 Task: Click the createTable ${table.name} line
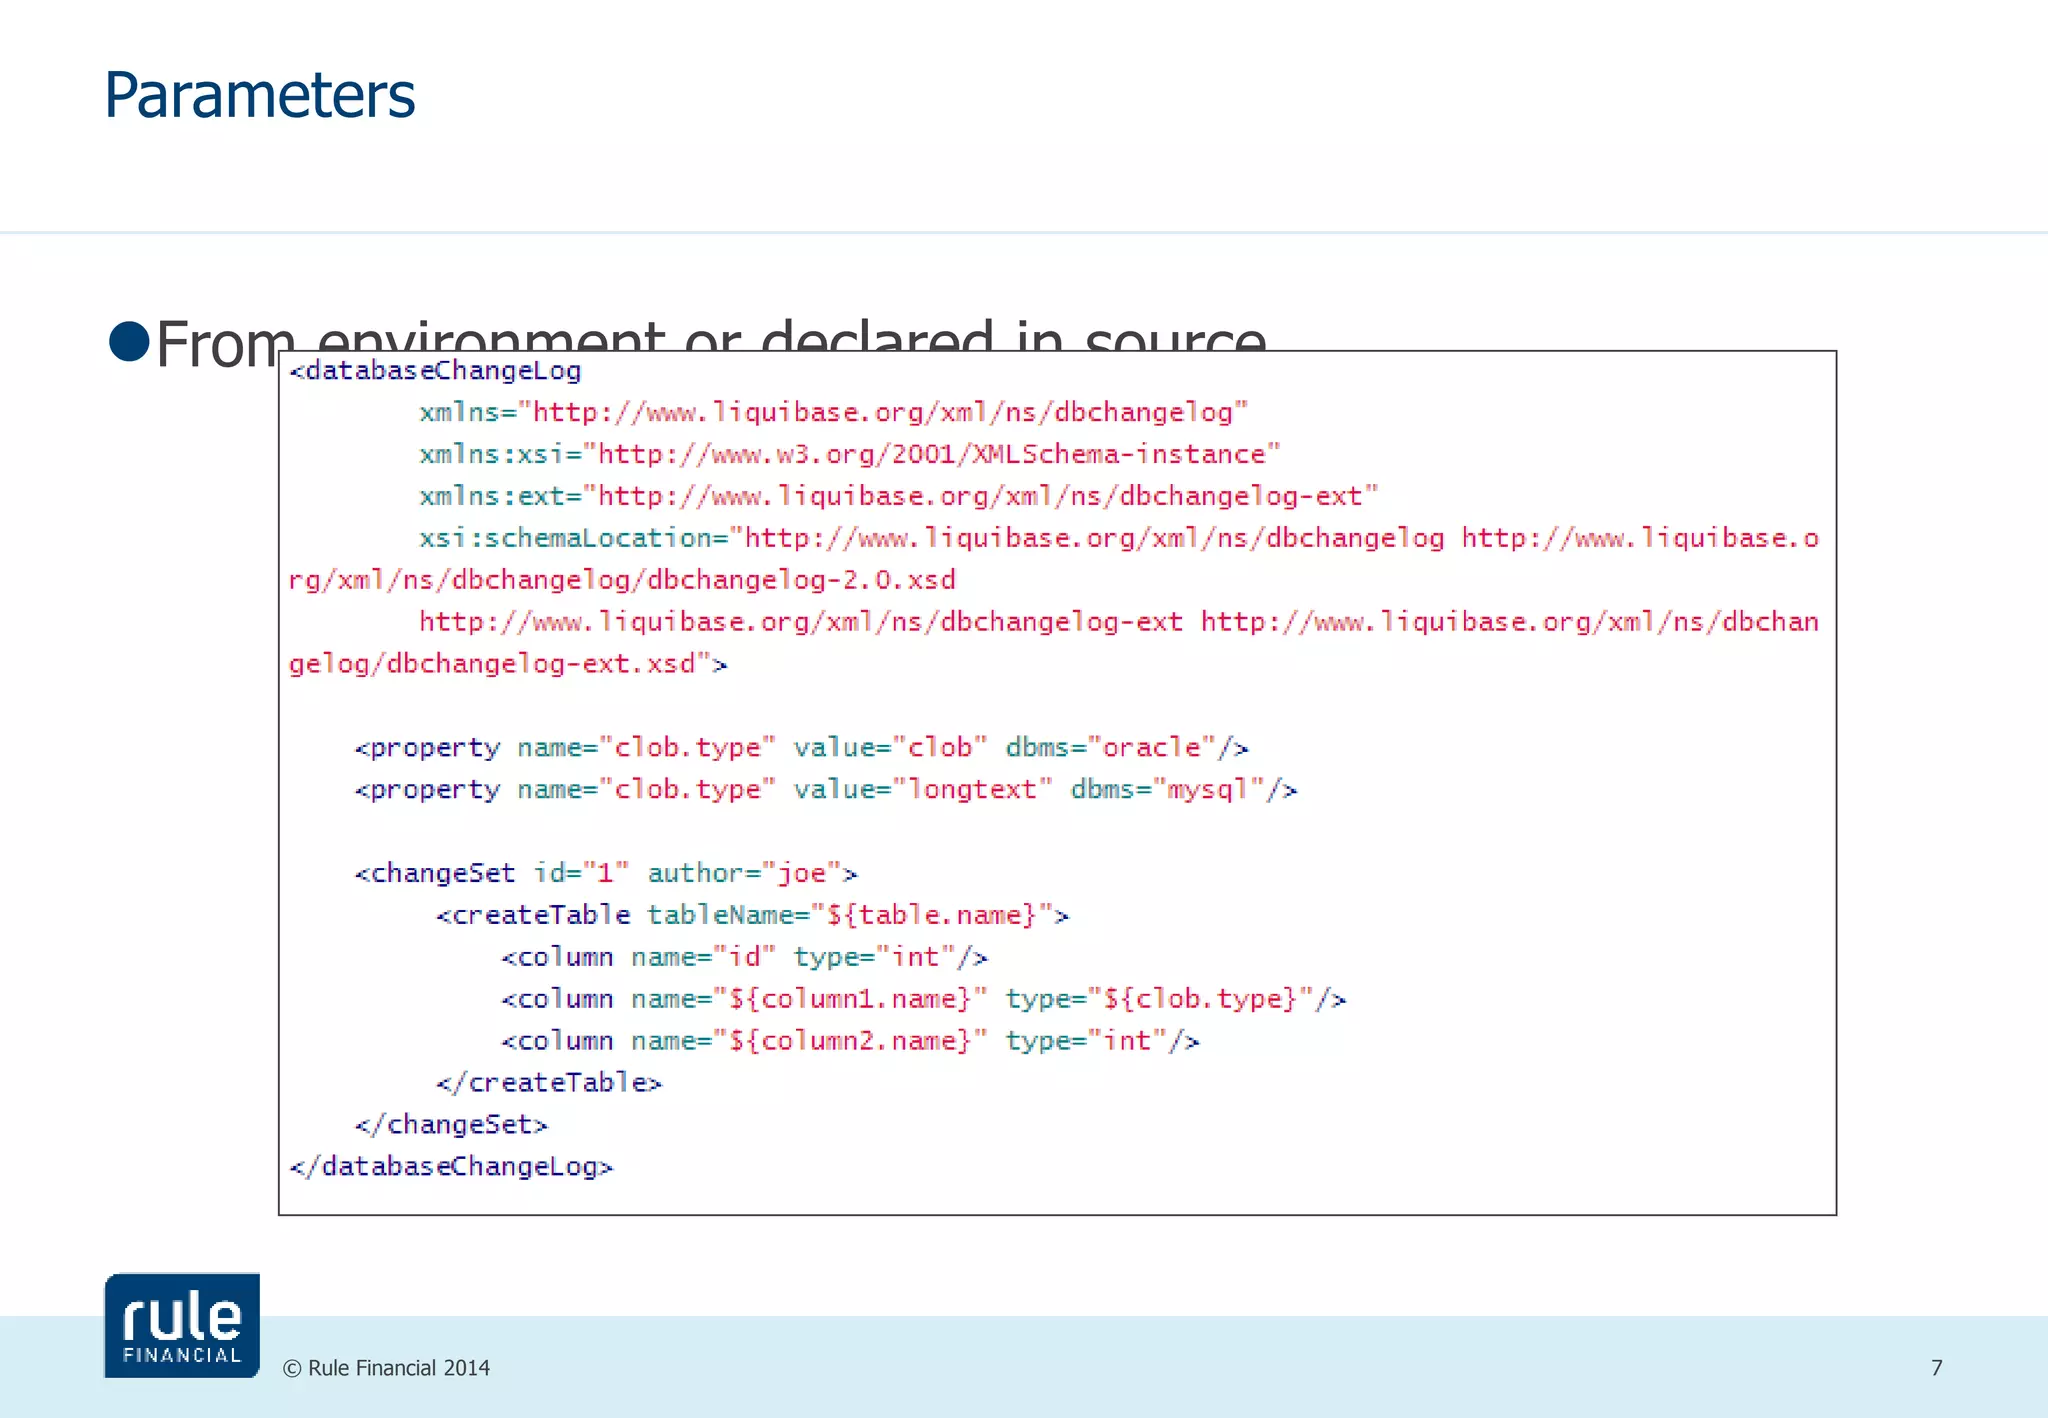pos(752,916)
